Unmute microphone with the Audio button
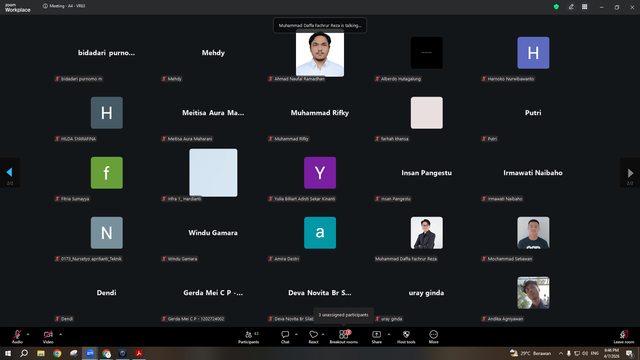 point(17,337)
